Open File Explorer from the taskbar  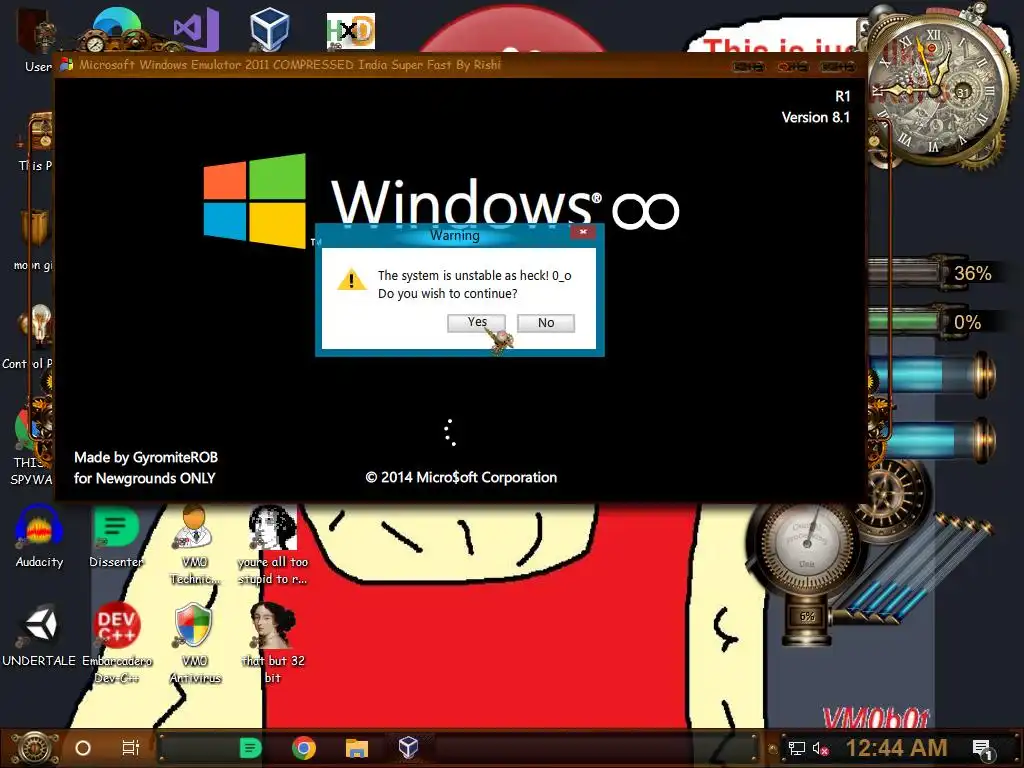pyautogui.click(x=357, y=748)
